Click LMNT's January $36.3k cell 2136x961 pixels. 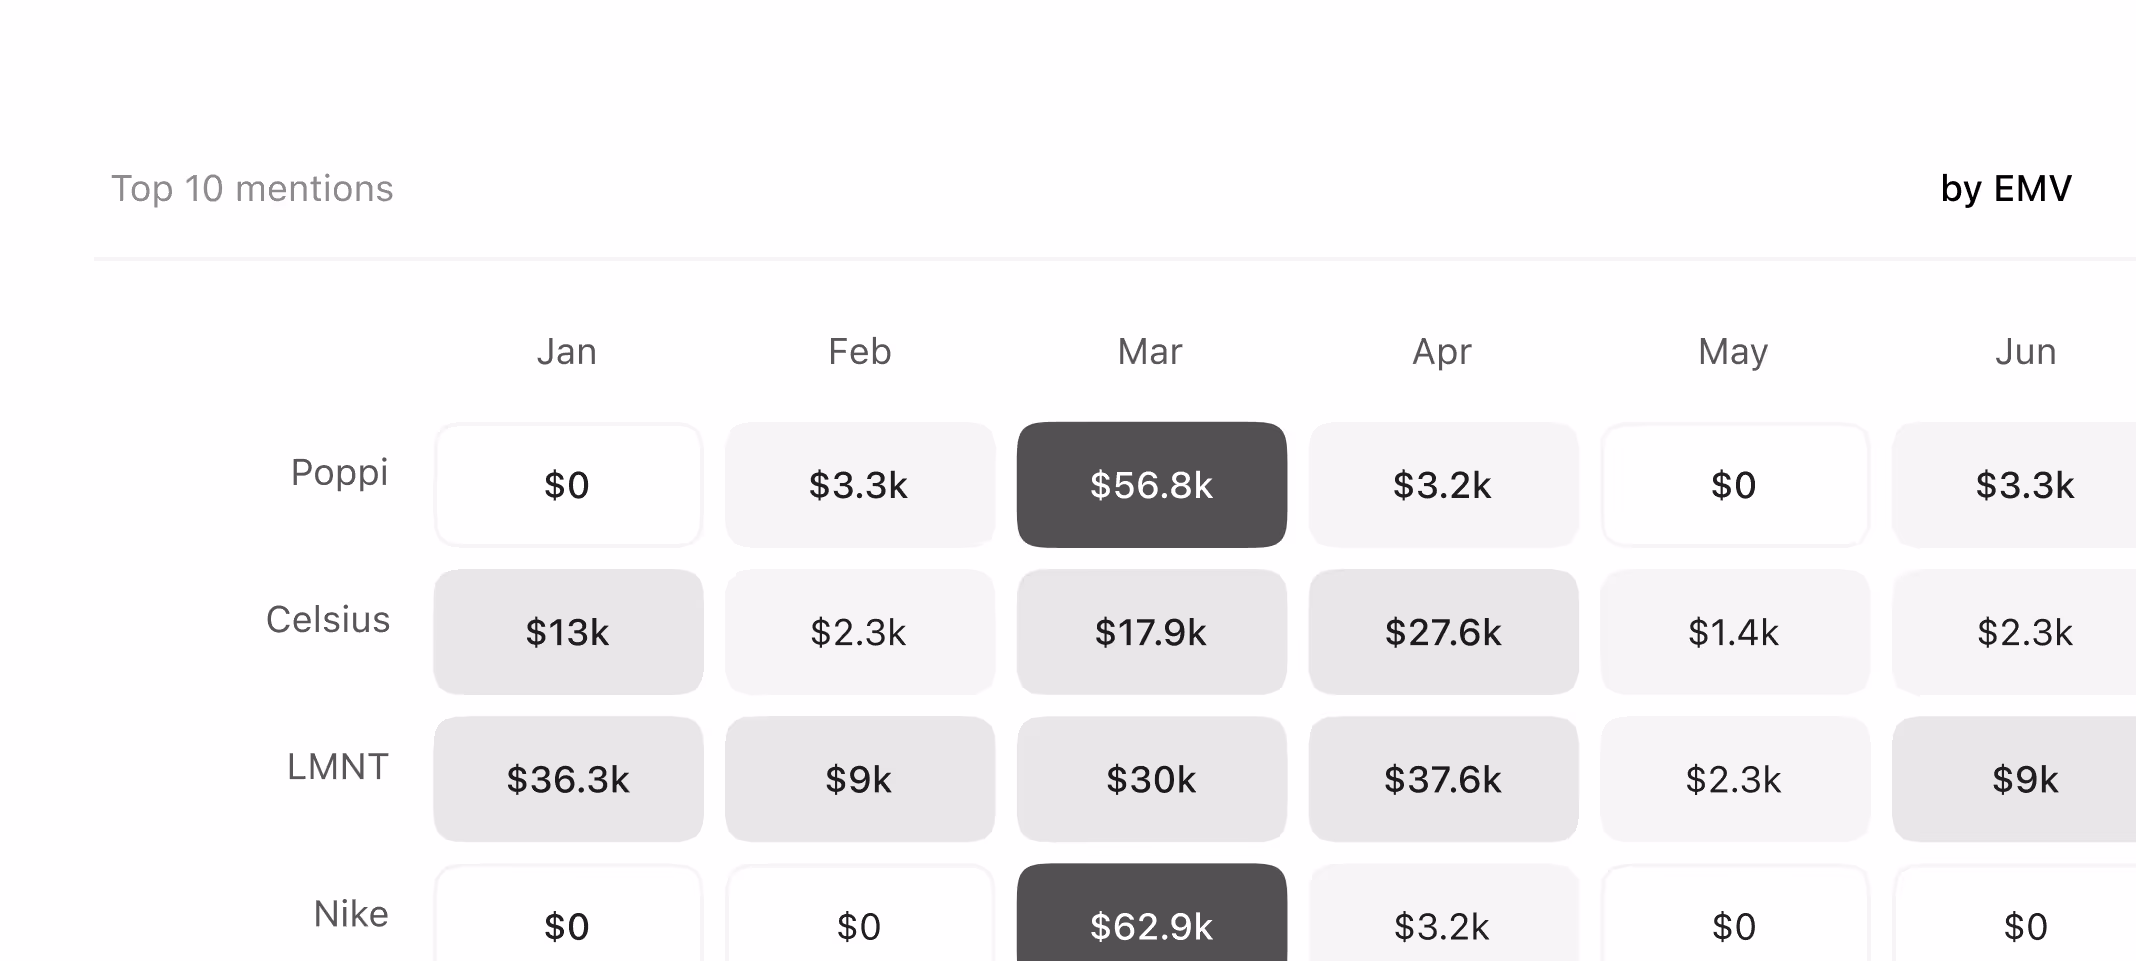[568, 779]
